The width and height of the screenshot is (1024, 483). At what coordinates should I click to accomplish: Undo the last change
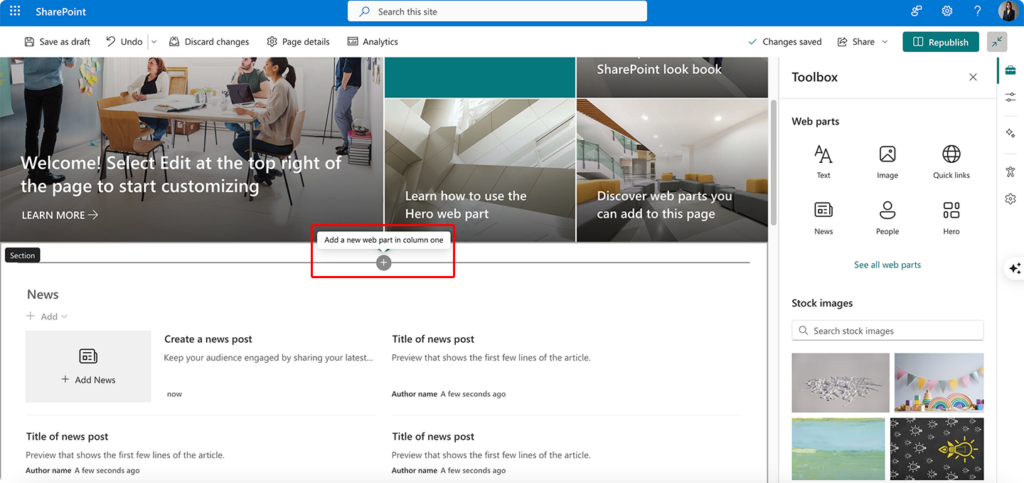pos(124,42)
